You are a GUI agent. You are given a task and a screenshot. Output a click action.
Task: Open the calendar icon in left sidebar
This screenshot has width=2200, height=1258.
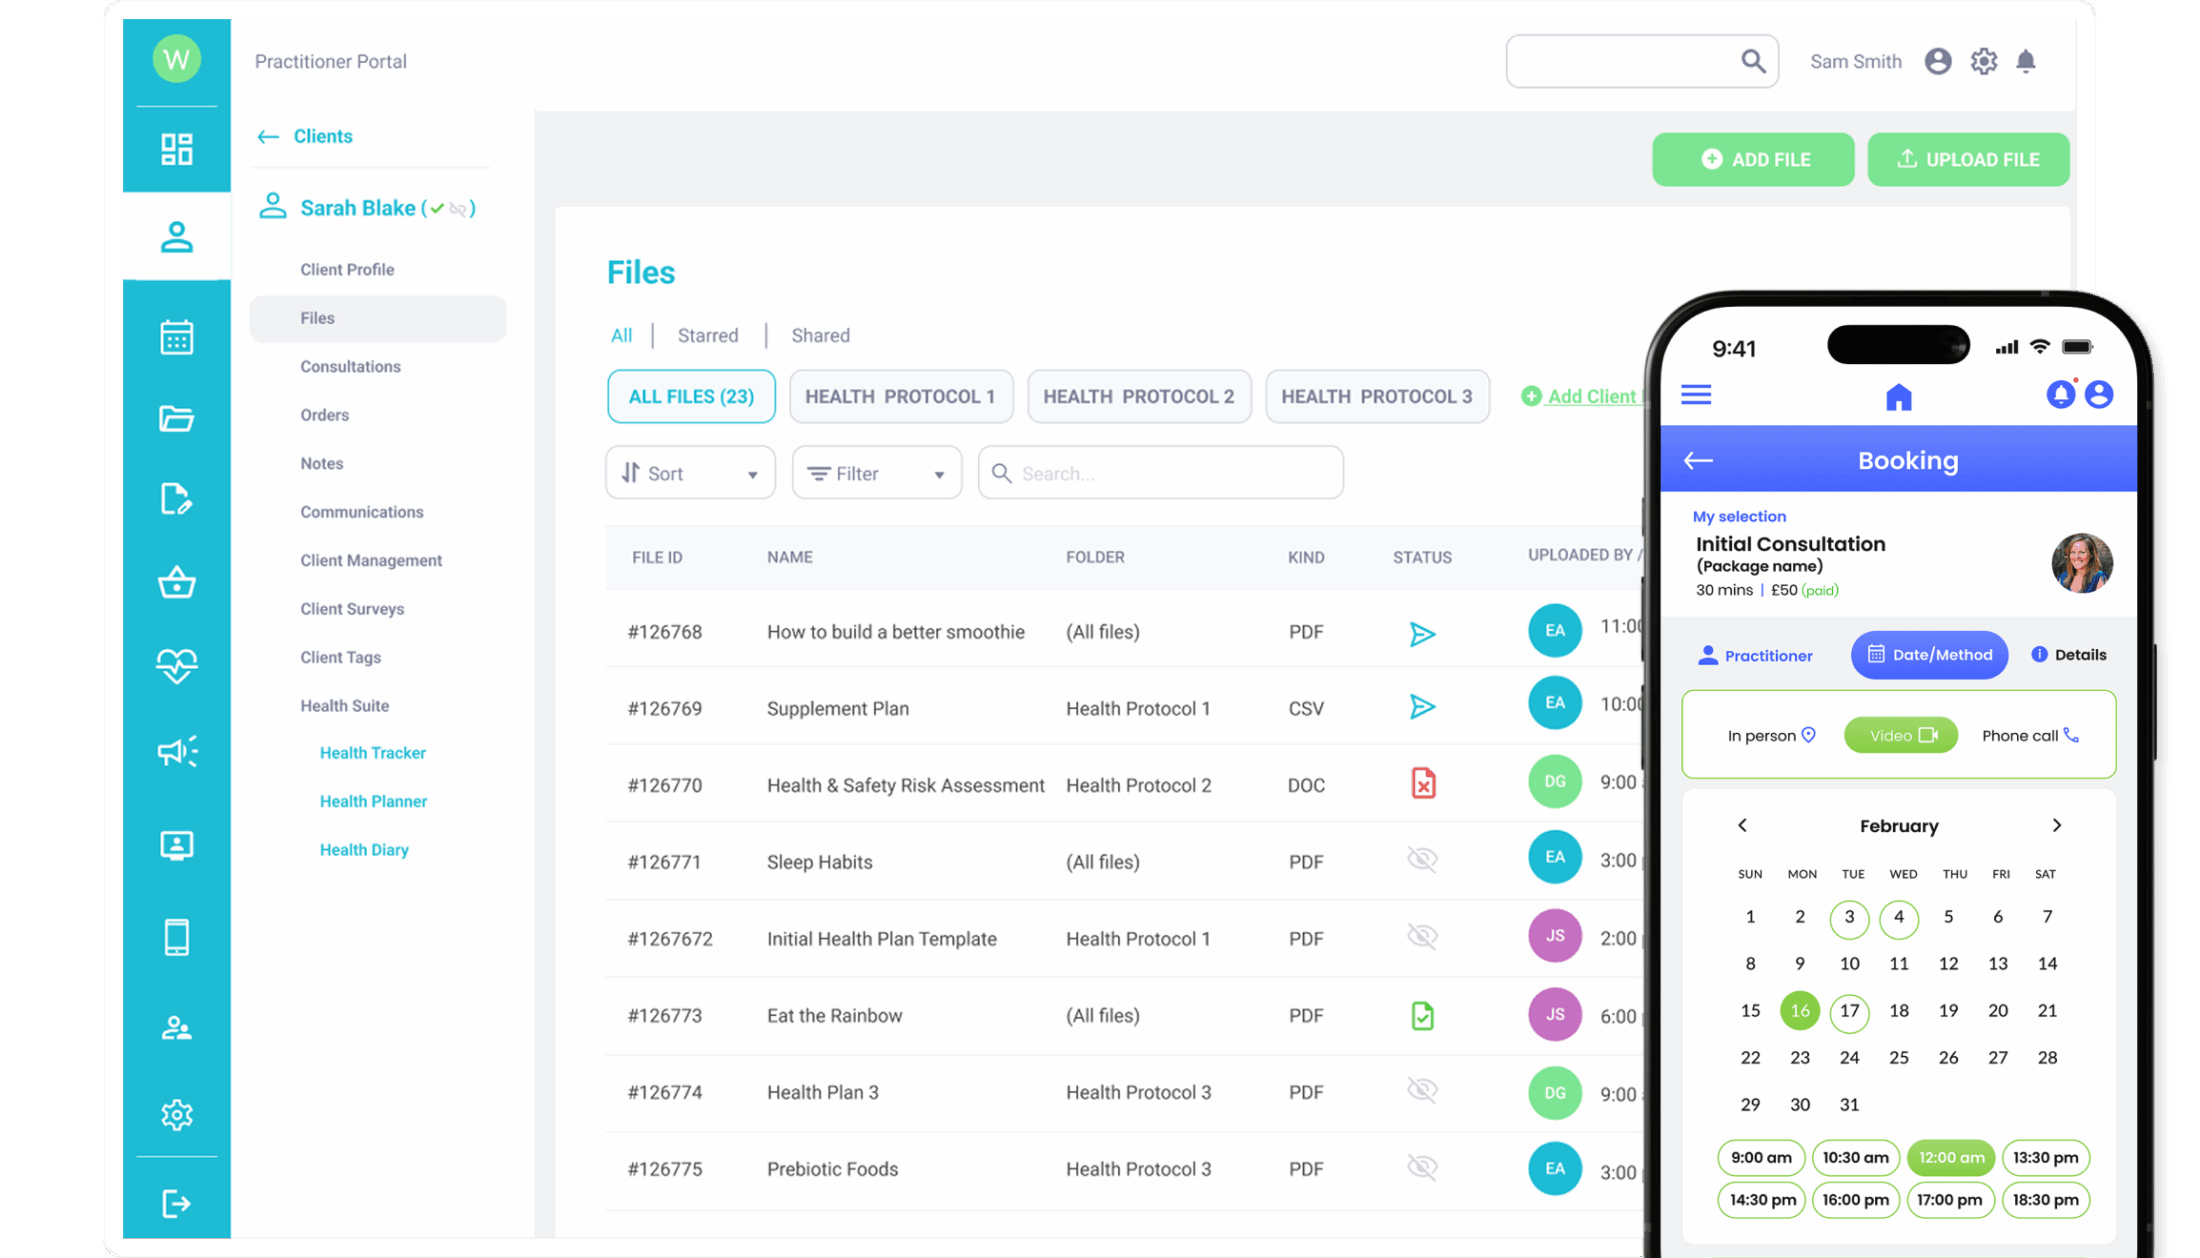176,337
